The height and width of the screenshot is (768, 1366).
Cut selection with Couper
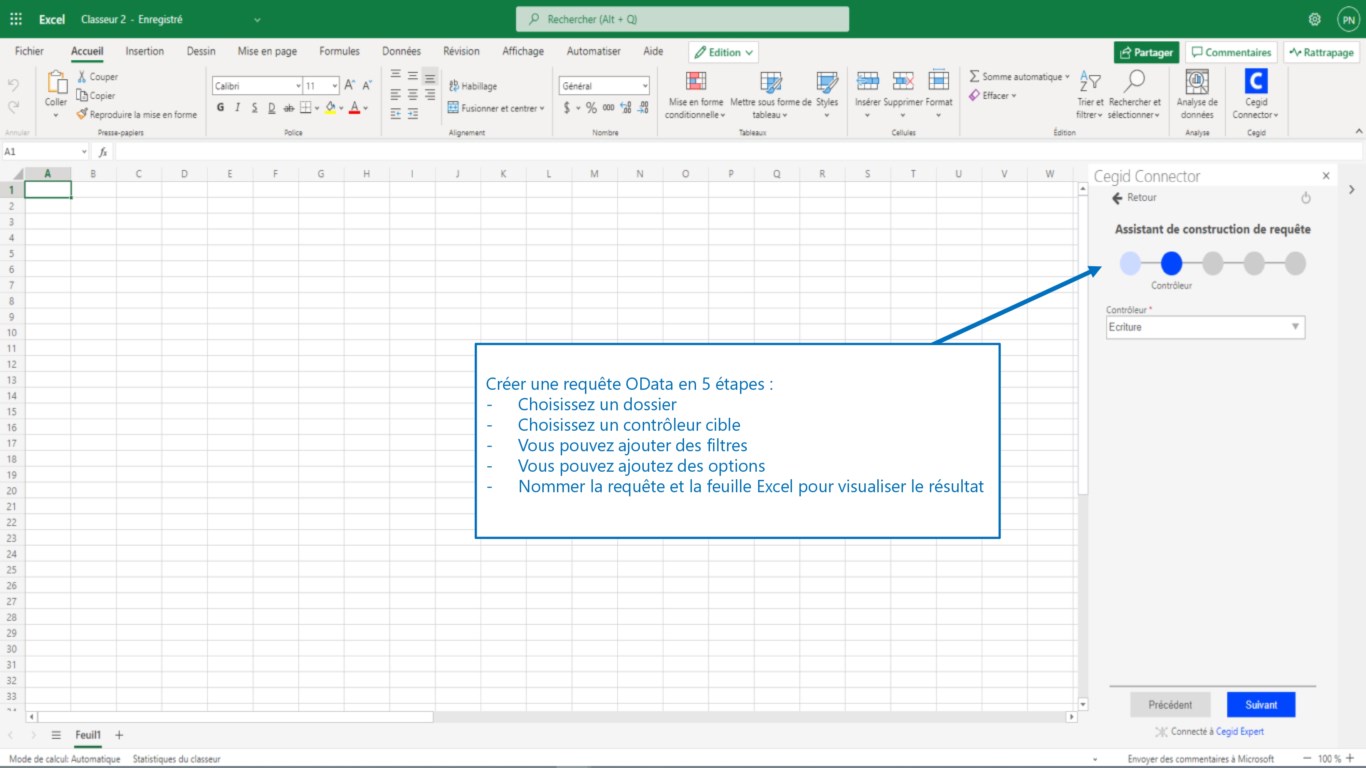tap(97, 77)
